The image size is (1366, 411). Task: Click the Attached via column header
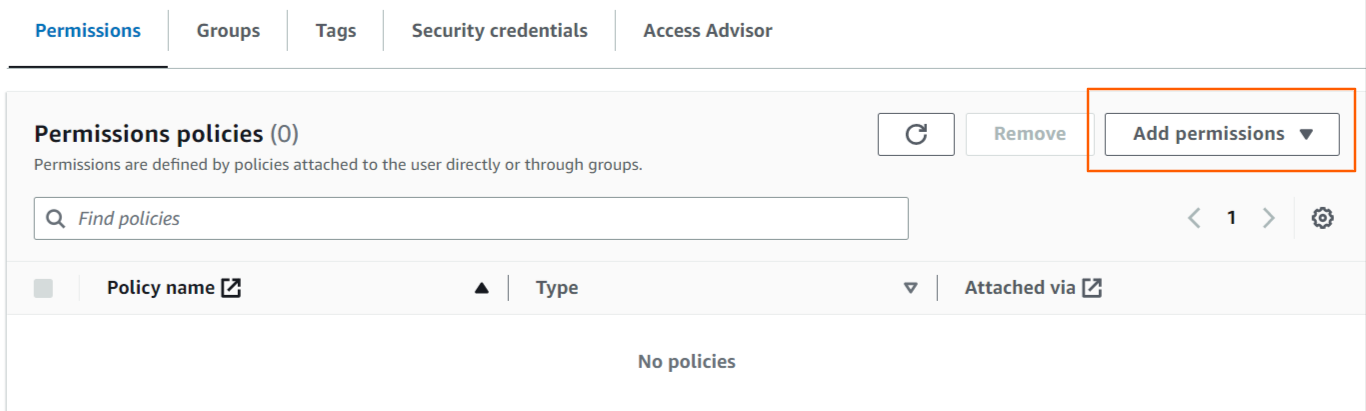click(1020, 288)
